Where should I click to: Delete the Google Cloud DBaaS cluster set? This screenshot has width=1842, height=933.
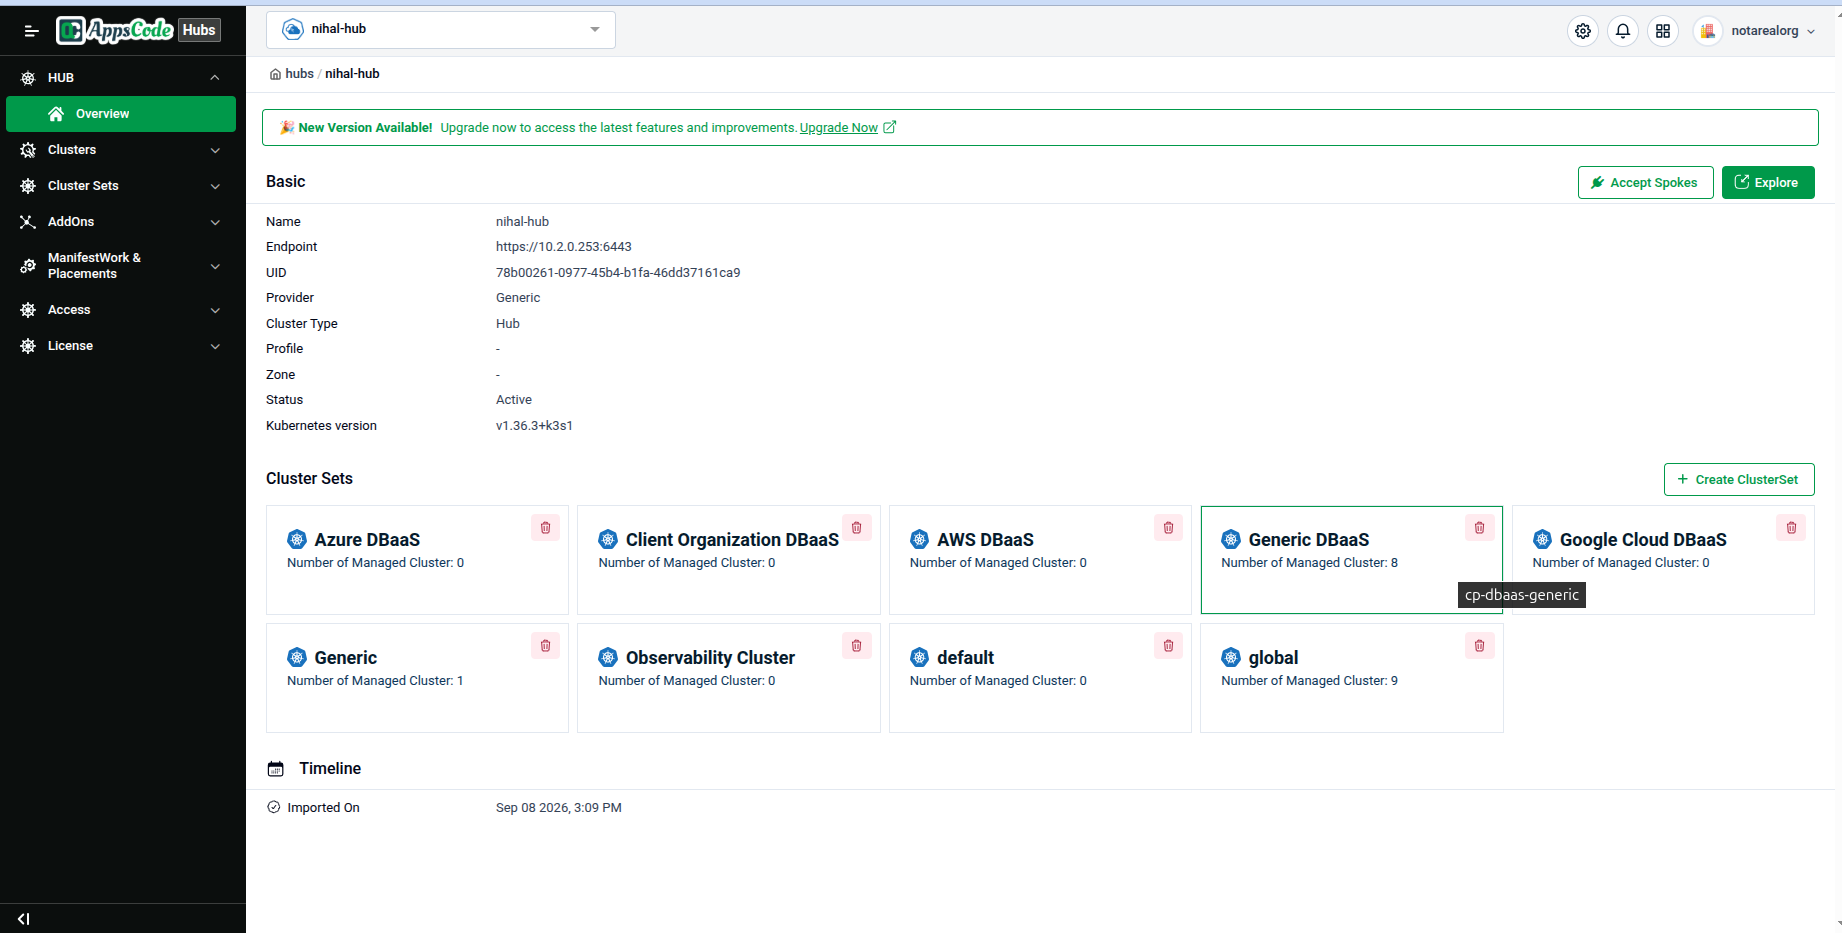(x=1791, y=528)
